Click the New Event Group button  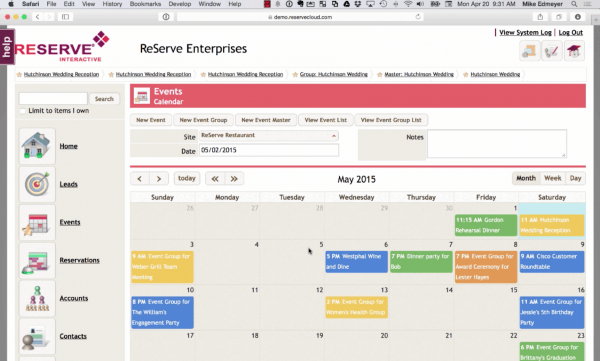203,120
